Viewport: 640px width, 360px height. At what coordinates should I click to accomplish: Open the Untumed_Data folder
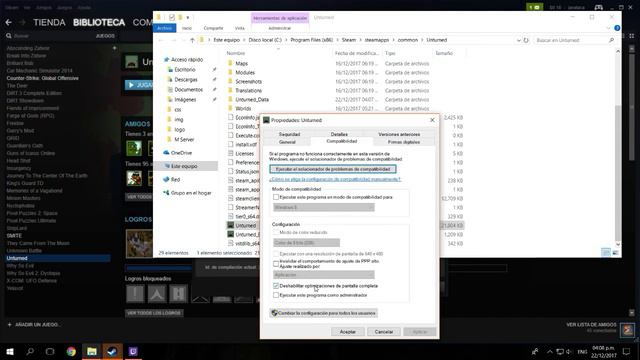pyautogui.click(x=252, y=100)
